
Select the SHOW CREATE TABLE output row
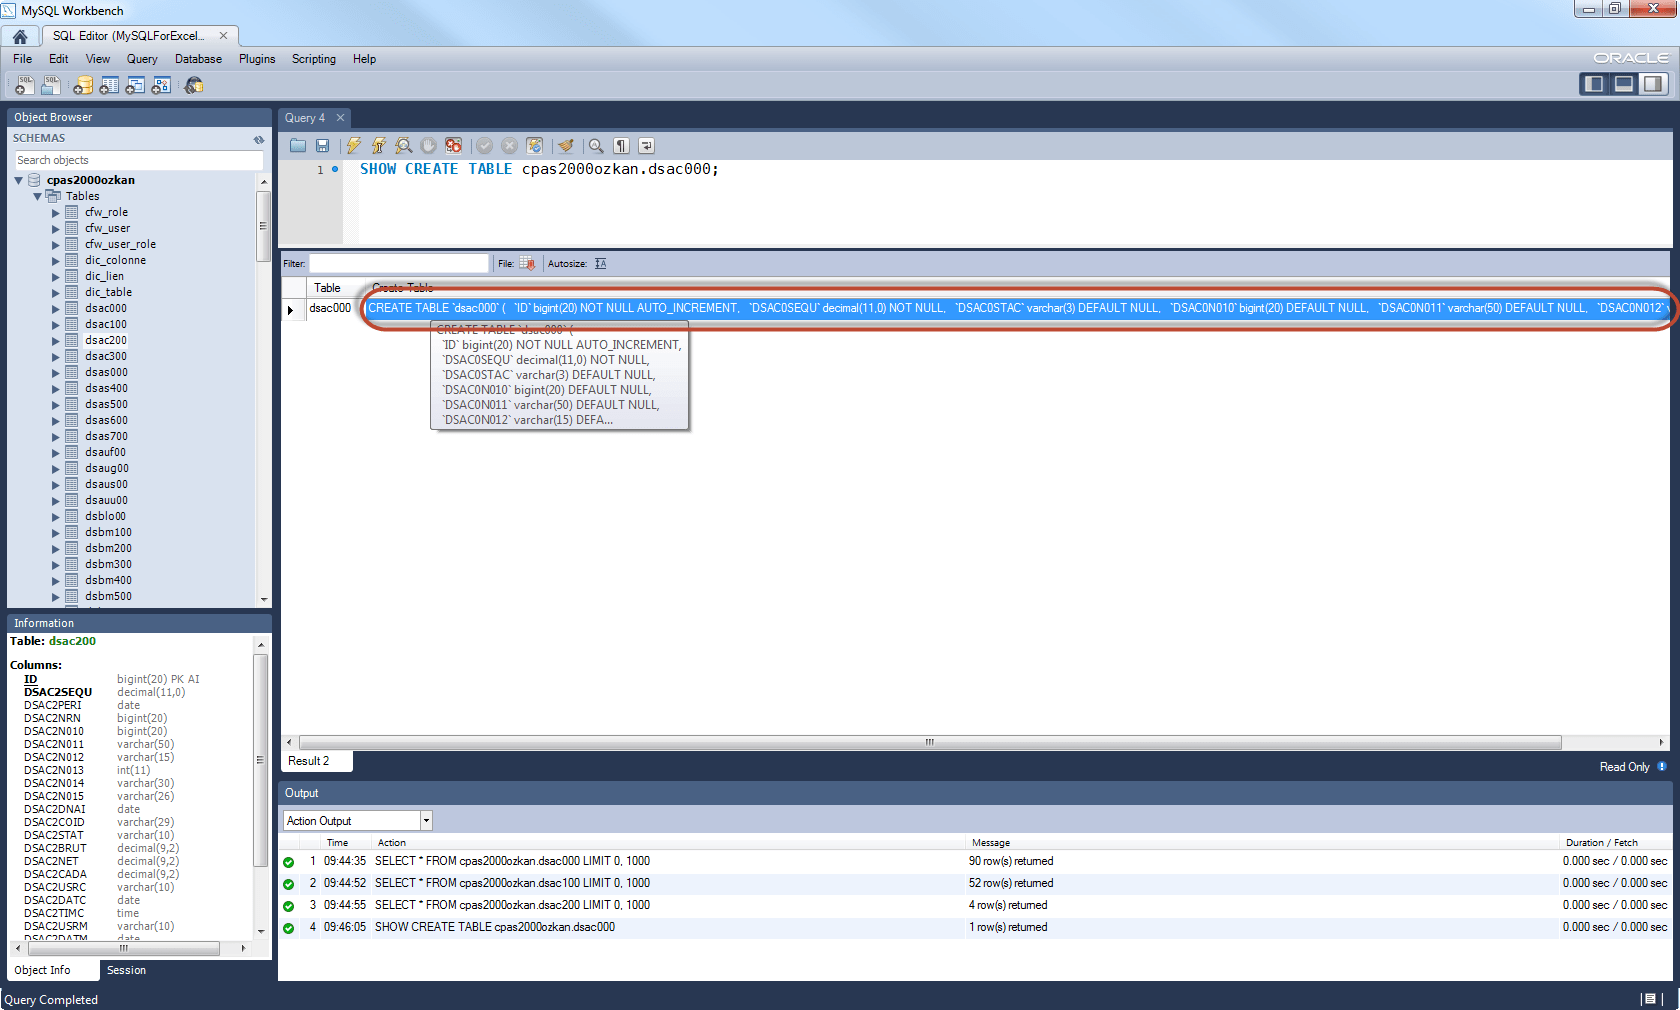(975, 928)
